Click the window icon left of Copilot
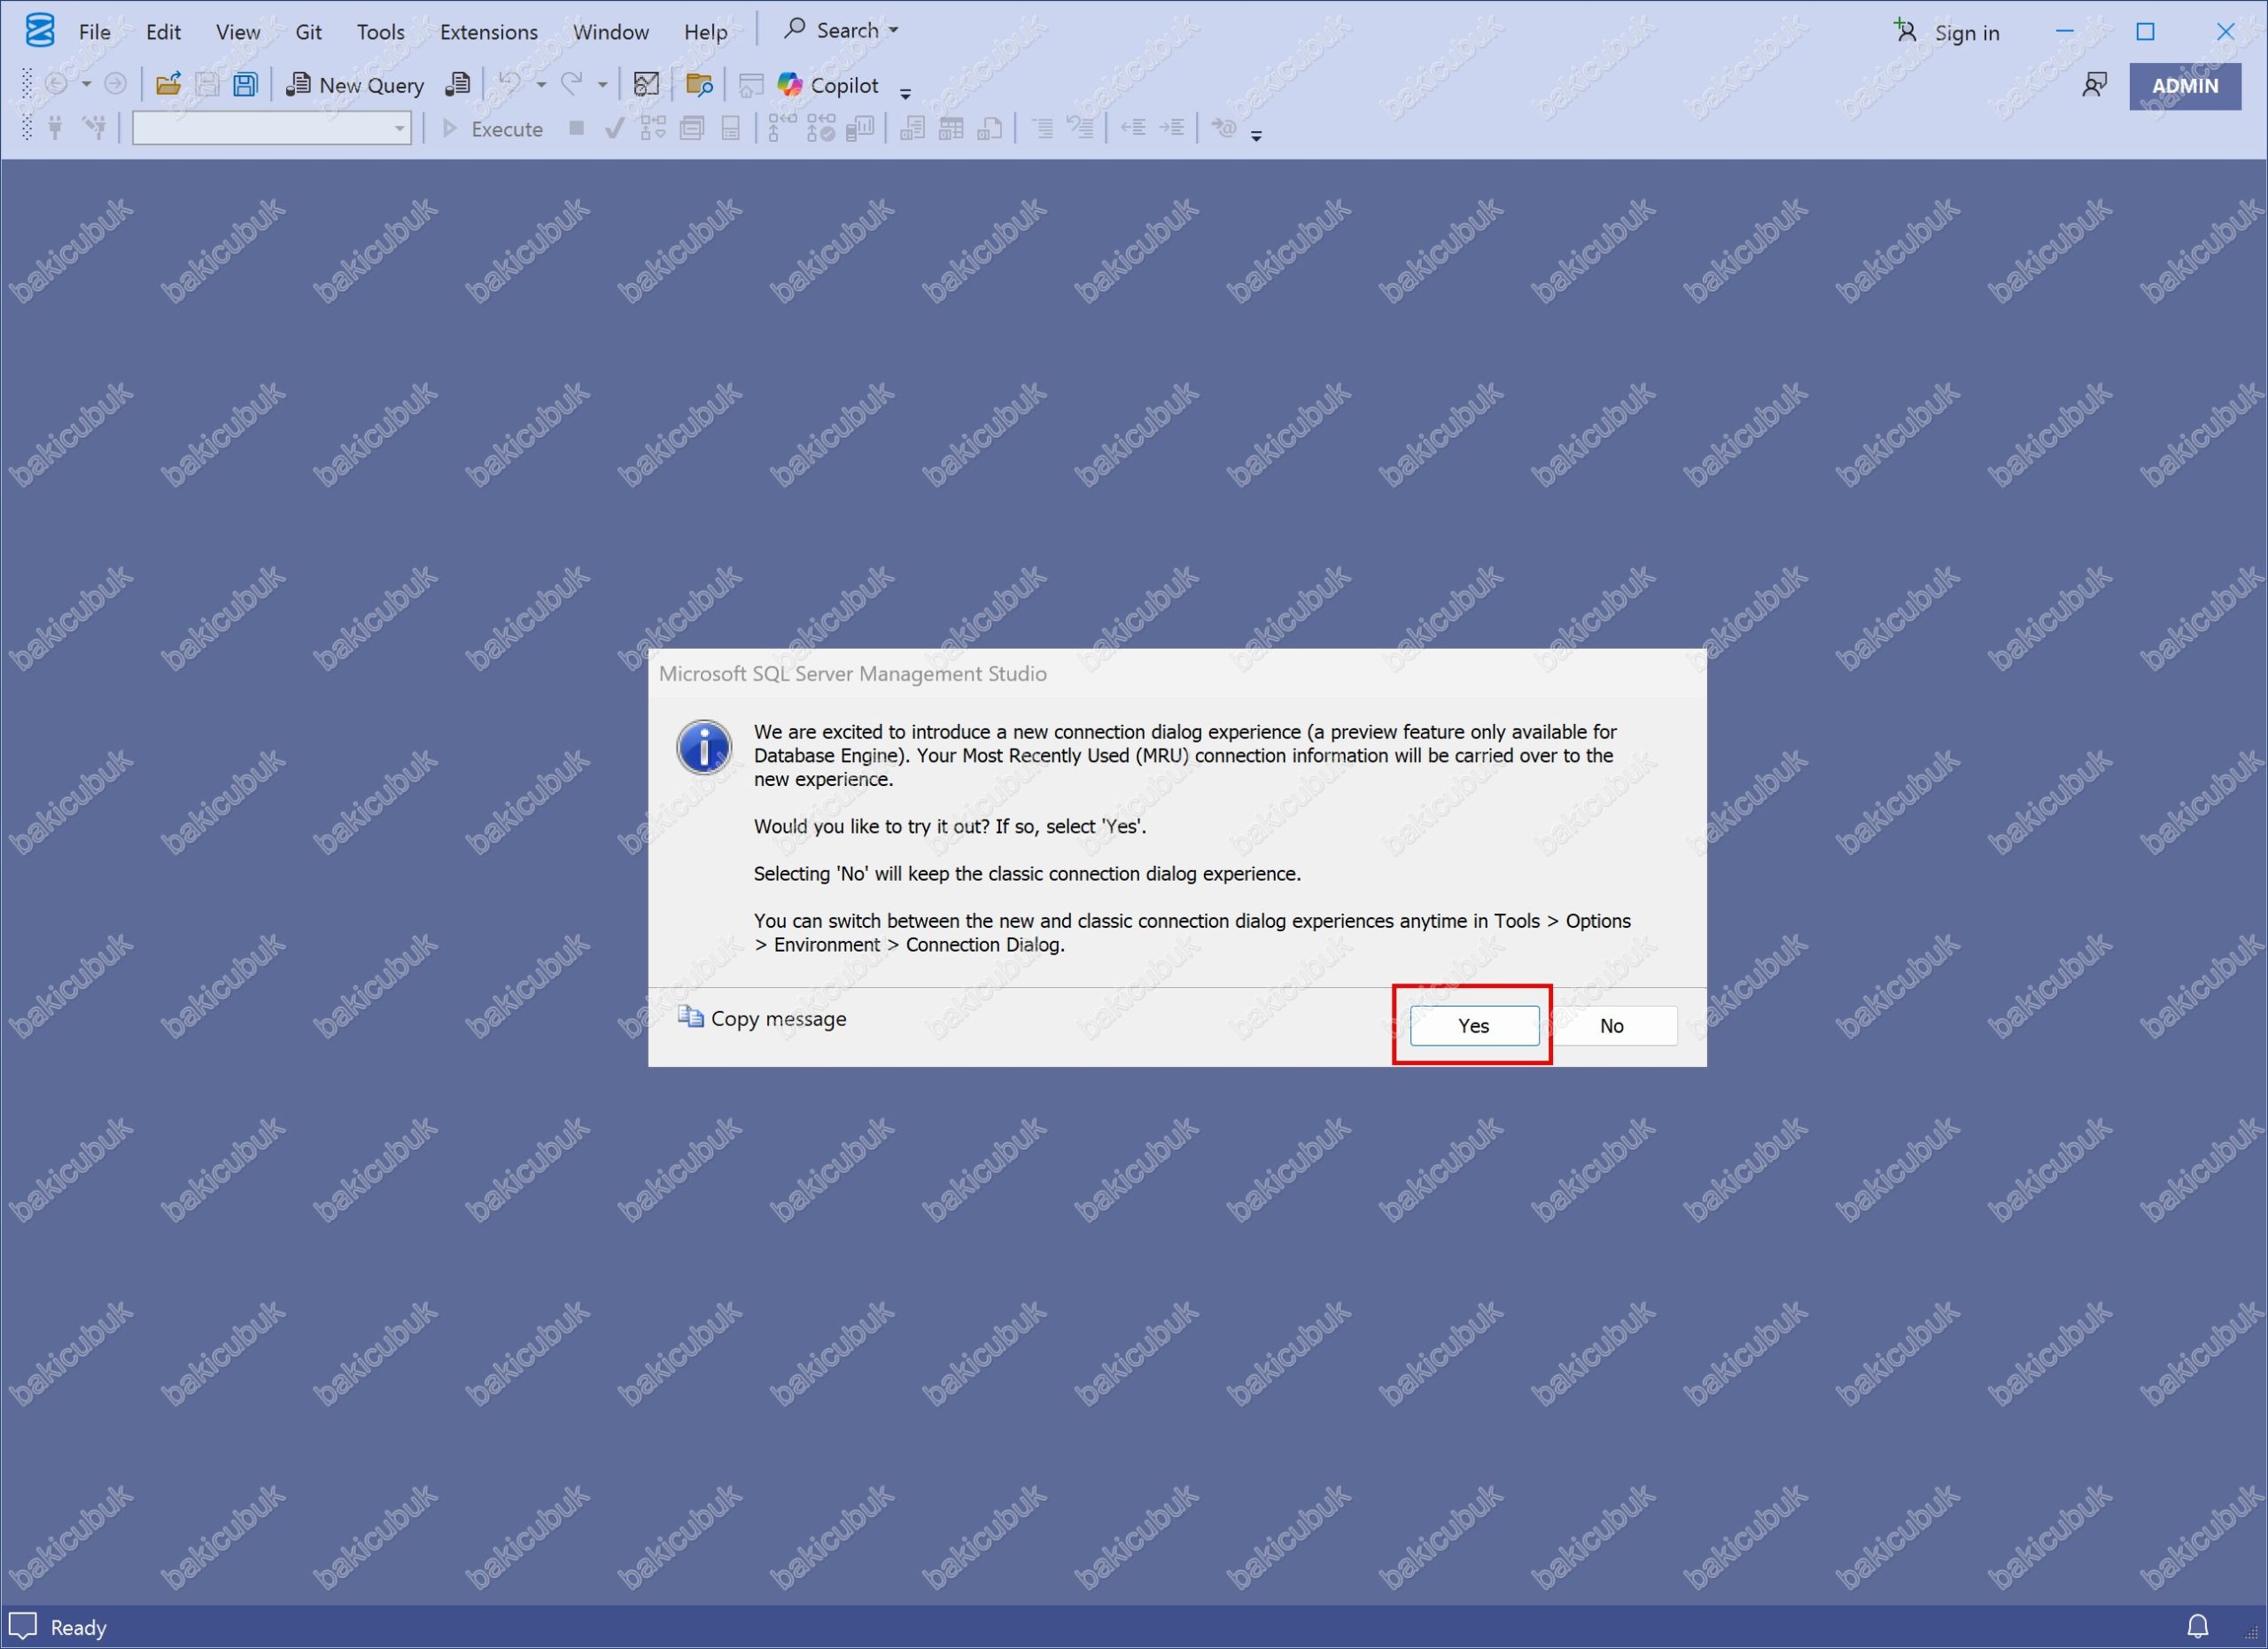 coord(751,85)
